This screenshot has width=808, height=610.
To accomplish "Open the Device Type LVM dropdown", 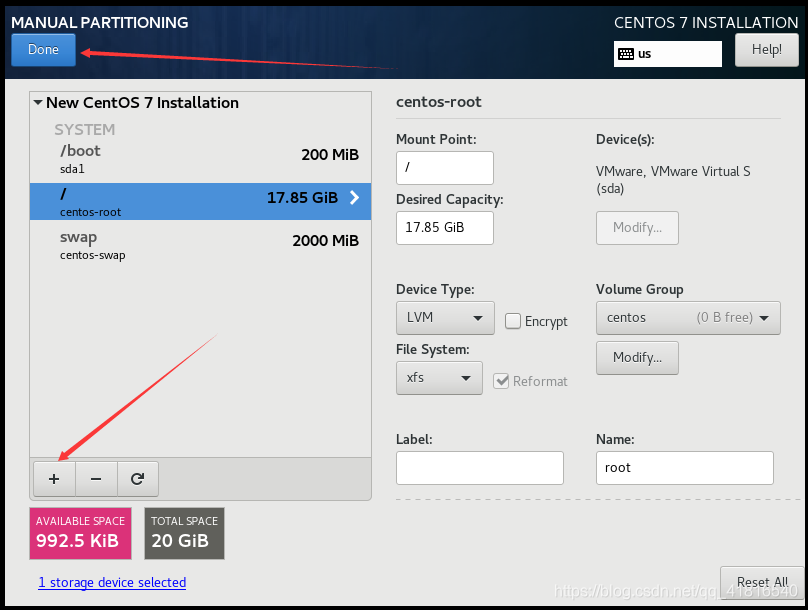I will coord(445,318).
